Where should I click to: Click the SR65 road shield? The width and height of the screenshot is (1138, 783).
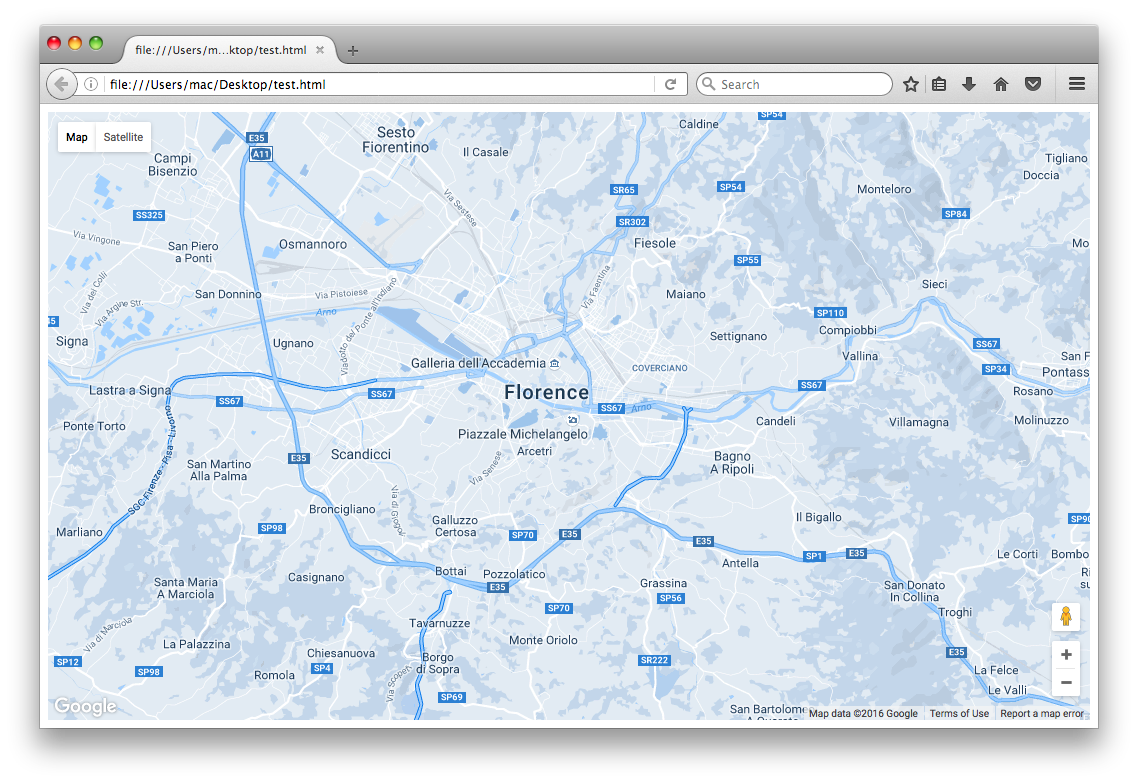[x=623, y=189]
